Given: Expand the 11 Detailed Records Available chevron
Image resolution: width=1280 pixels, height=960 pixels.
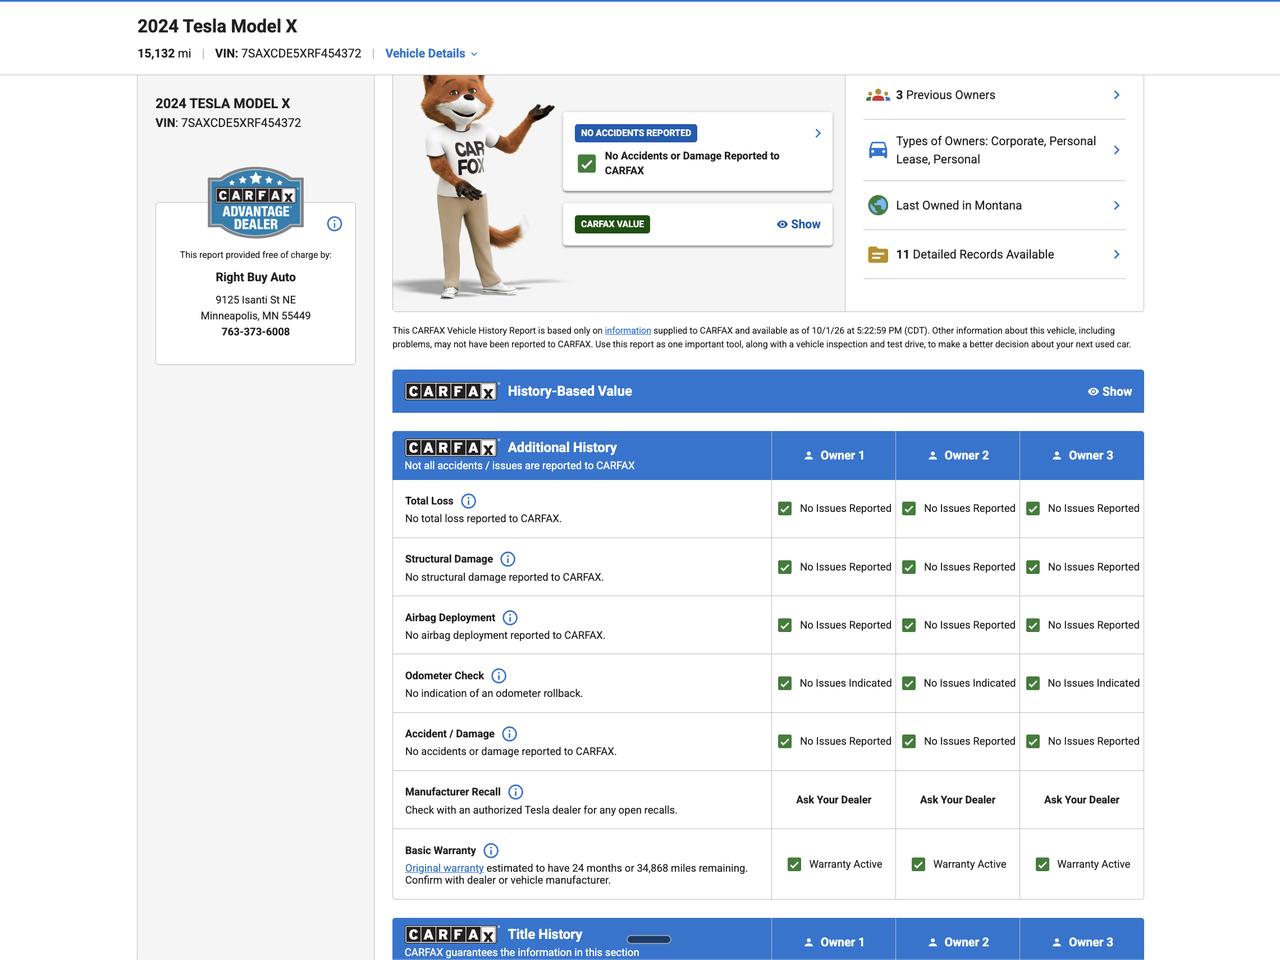Looking at the screenshot, I should (x=1117, y=255).
